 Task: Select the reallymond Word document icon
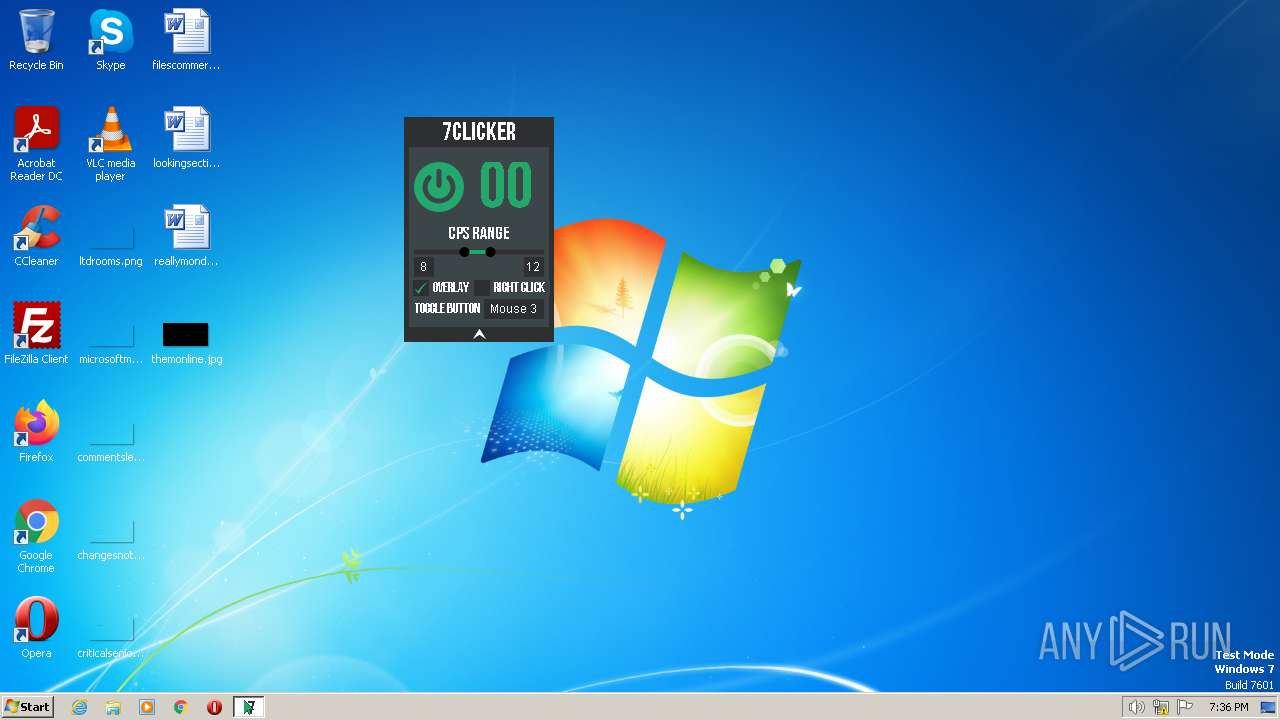[x=186, y=236]
